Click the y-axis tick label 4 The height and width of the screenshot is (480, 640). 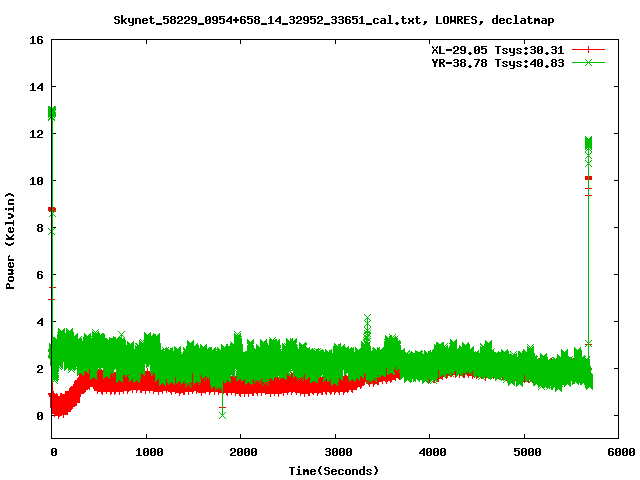(x=40, y=322)
